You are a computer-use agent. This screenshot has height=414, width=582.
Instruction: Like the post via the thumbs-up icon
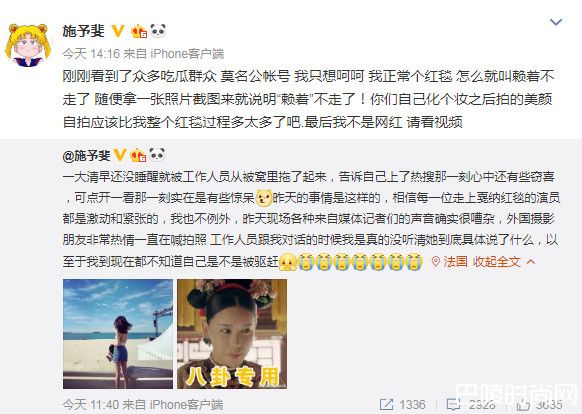(x=523, y=405)
